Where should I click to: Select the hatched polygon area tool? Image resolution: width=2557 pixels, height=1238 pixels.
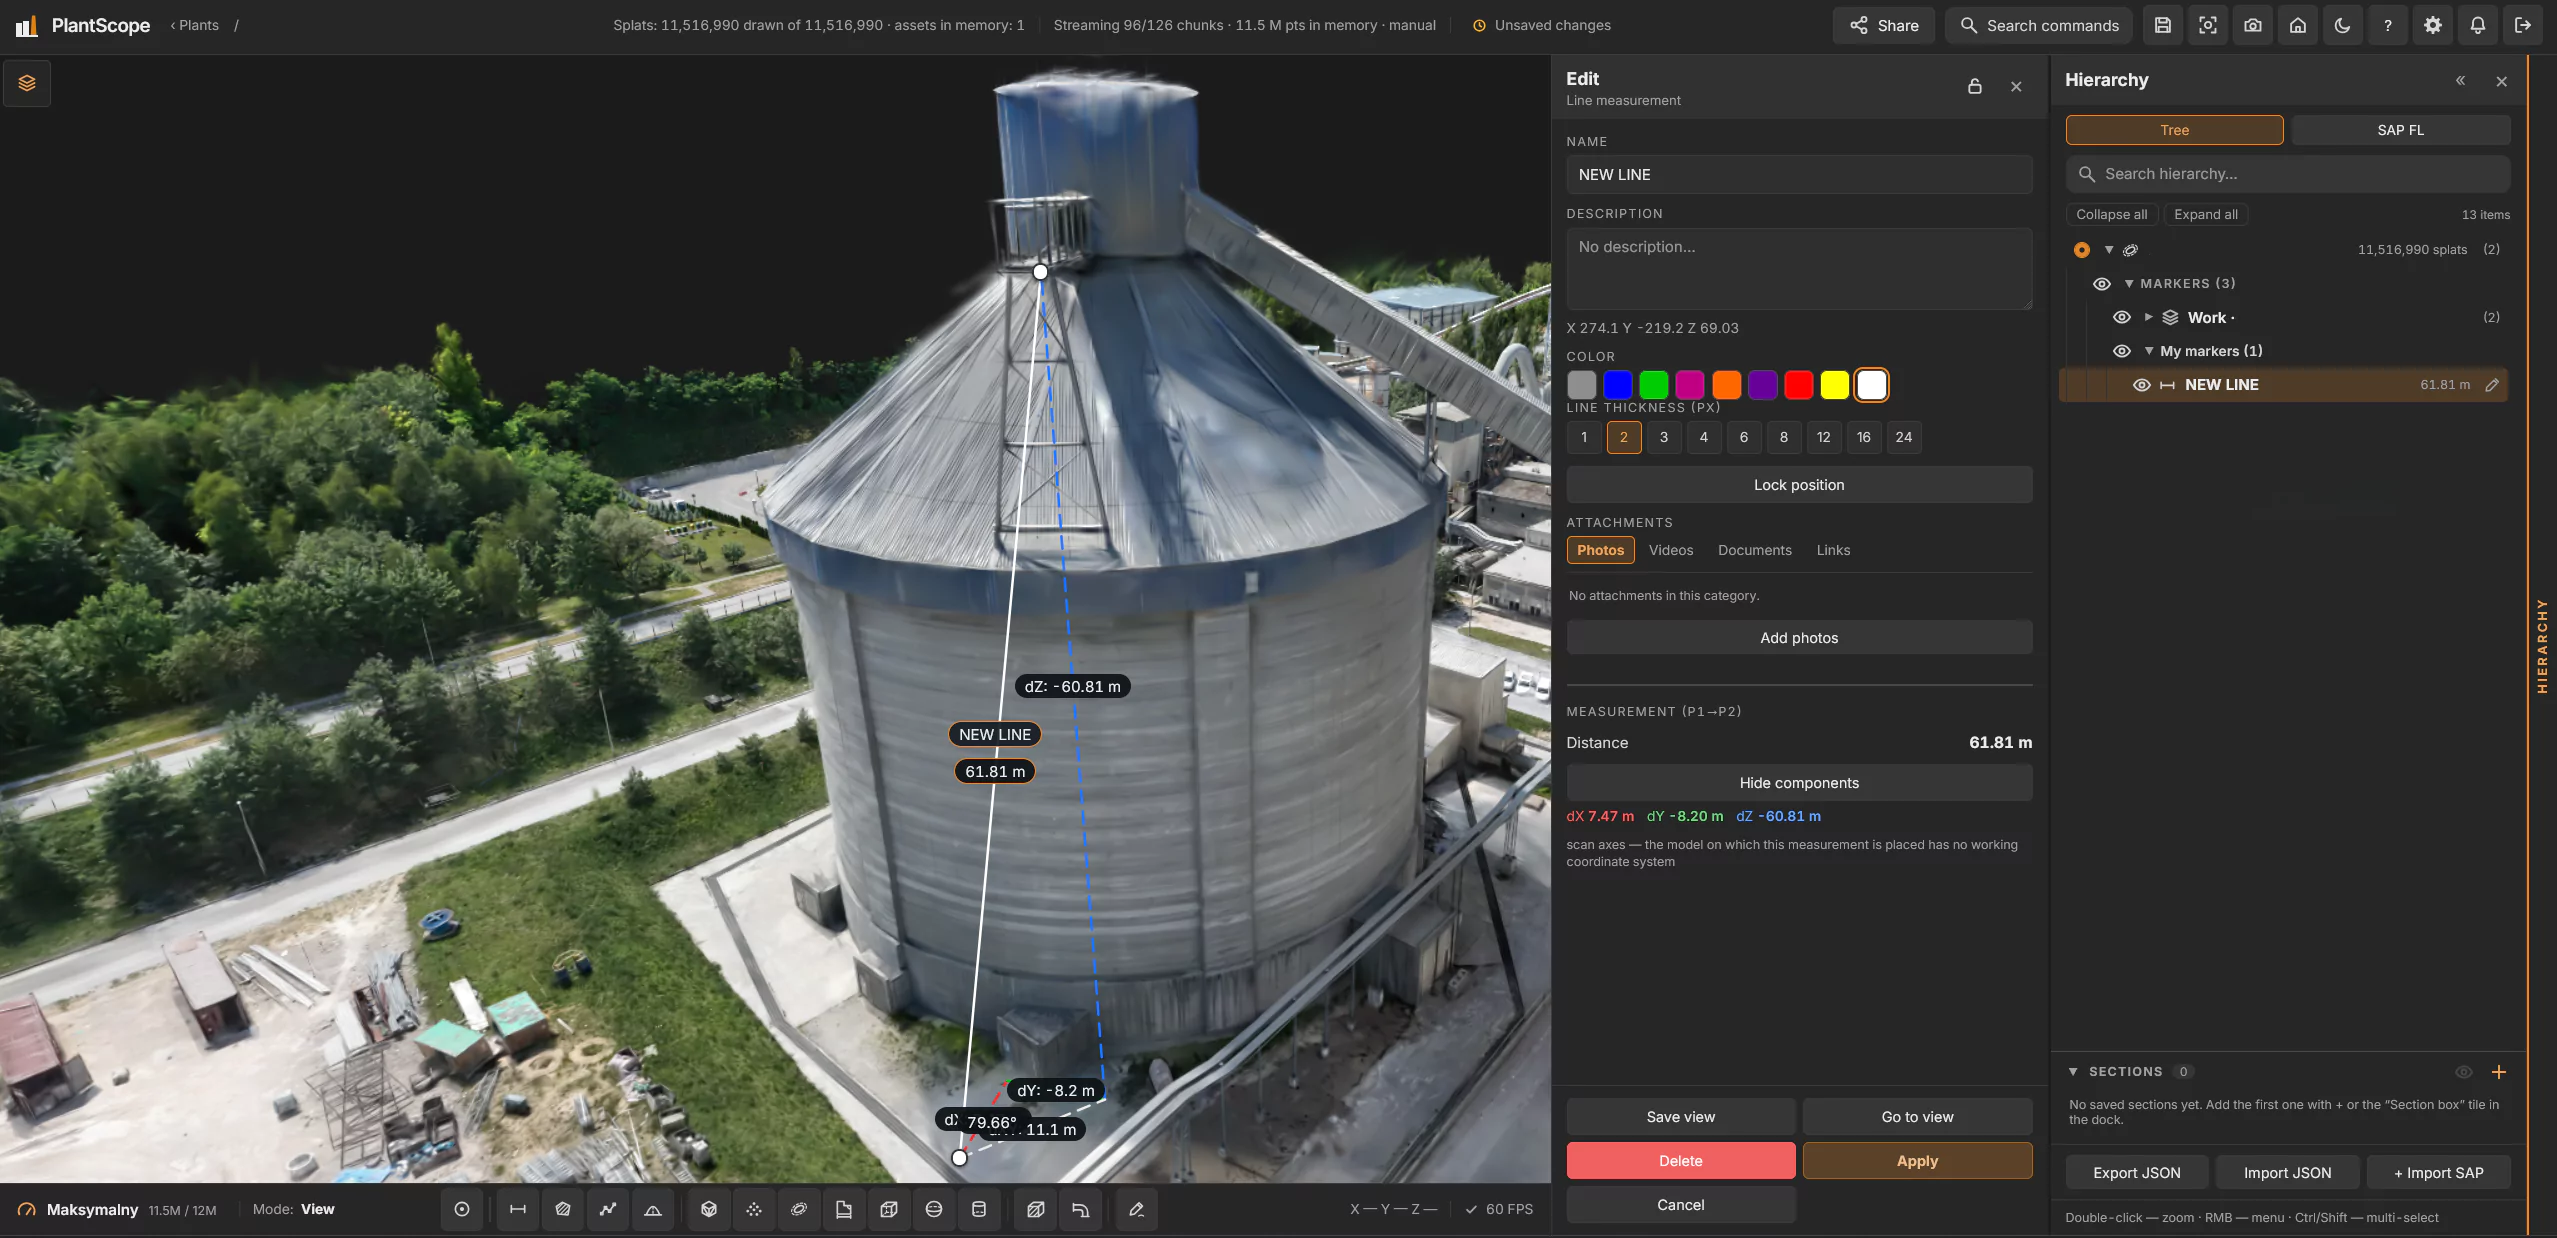pos(563,1209)
